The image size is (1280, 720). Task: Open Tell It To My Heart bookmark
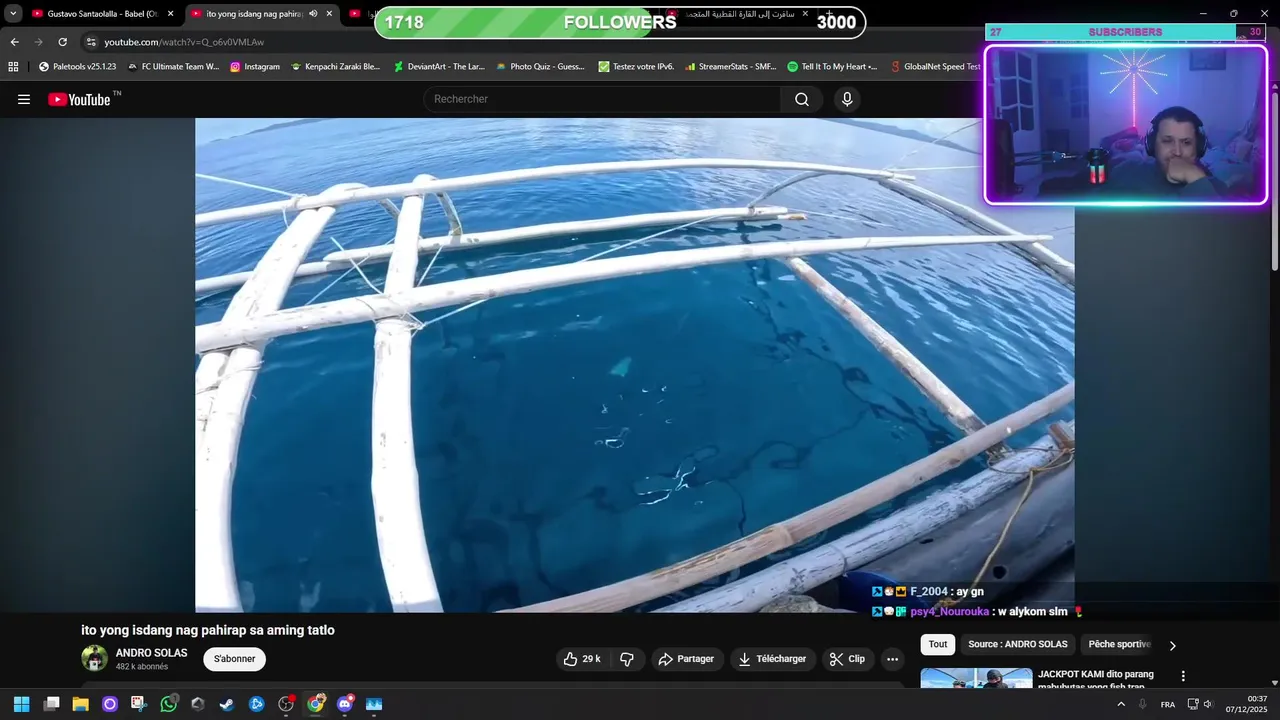tap(832, 67)
